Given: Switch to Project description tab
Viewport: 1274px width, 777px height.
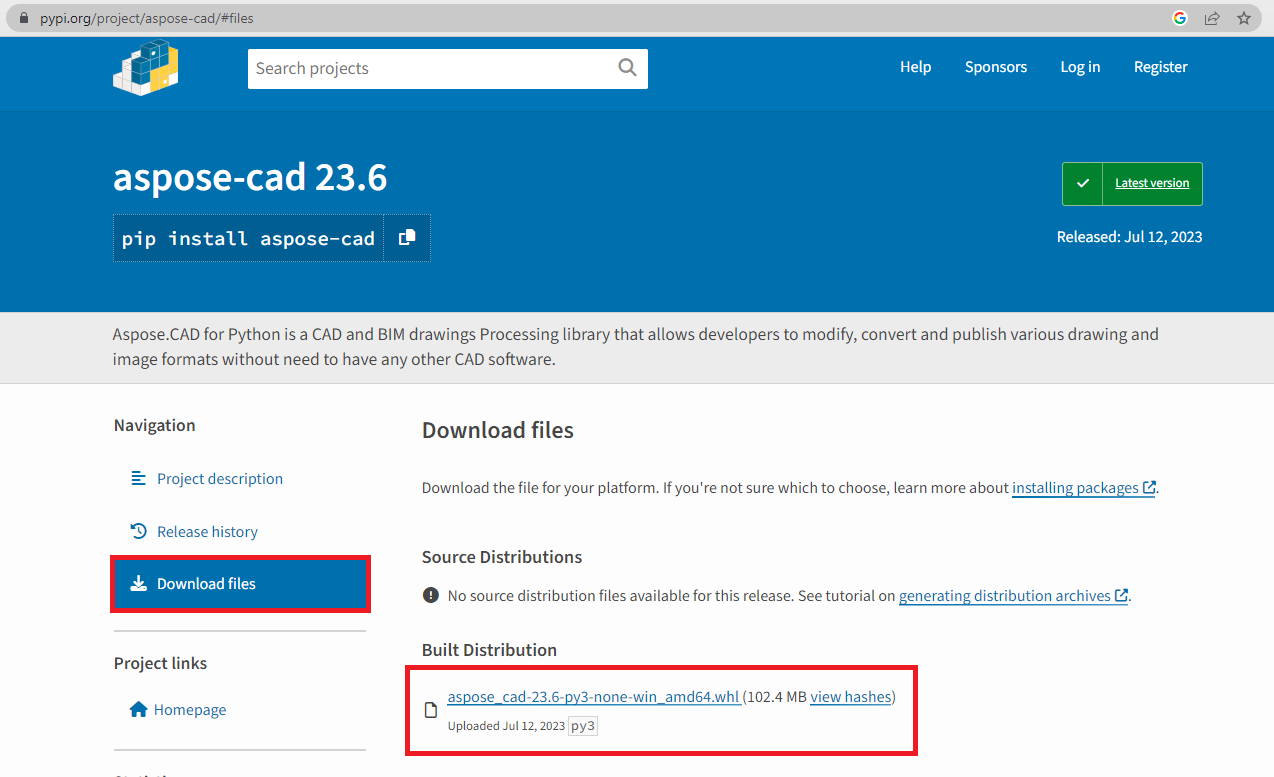Looking at the screenshot, I should [219, 479].
